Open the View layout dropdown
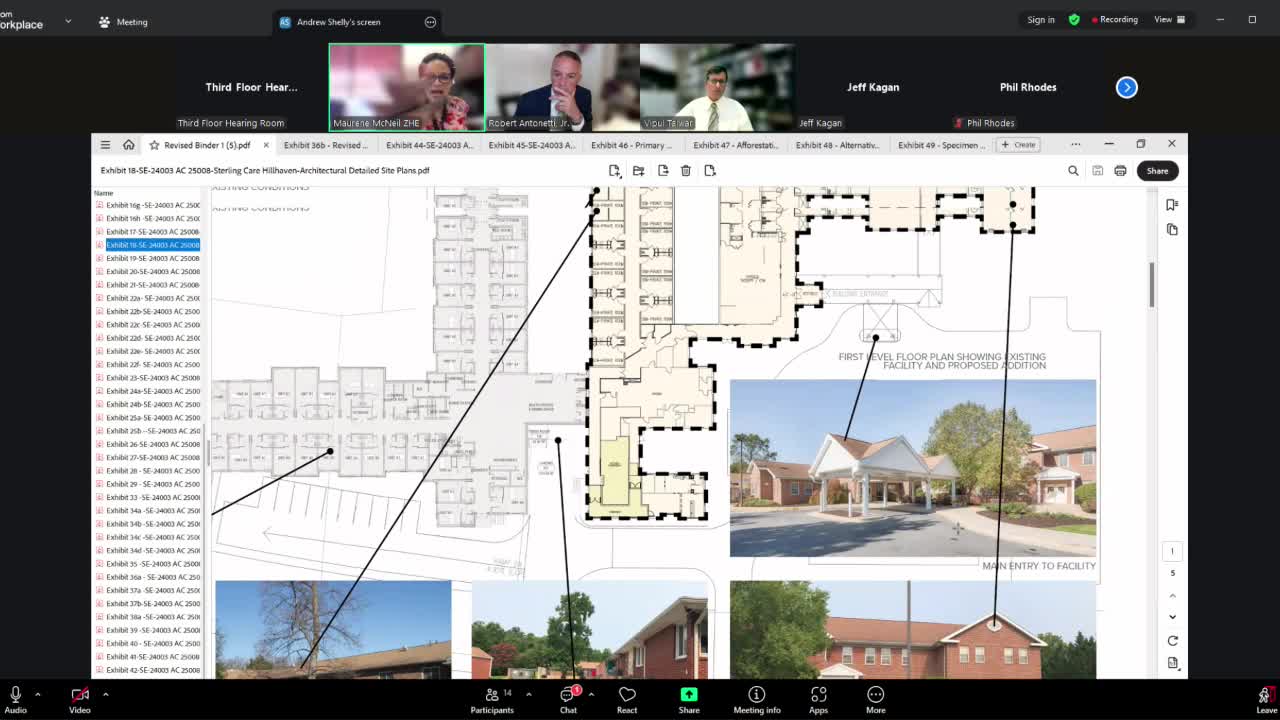This screenshot has width=1280, height=720. point(1169,20)
